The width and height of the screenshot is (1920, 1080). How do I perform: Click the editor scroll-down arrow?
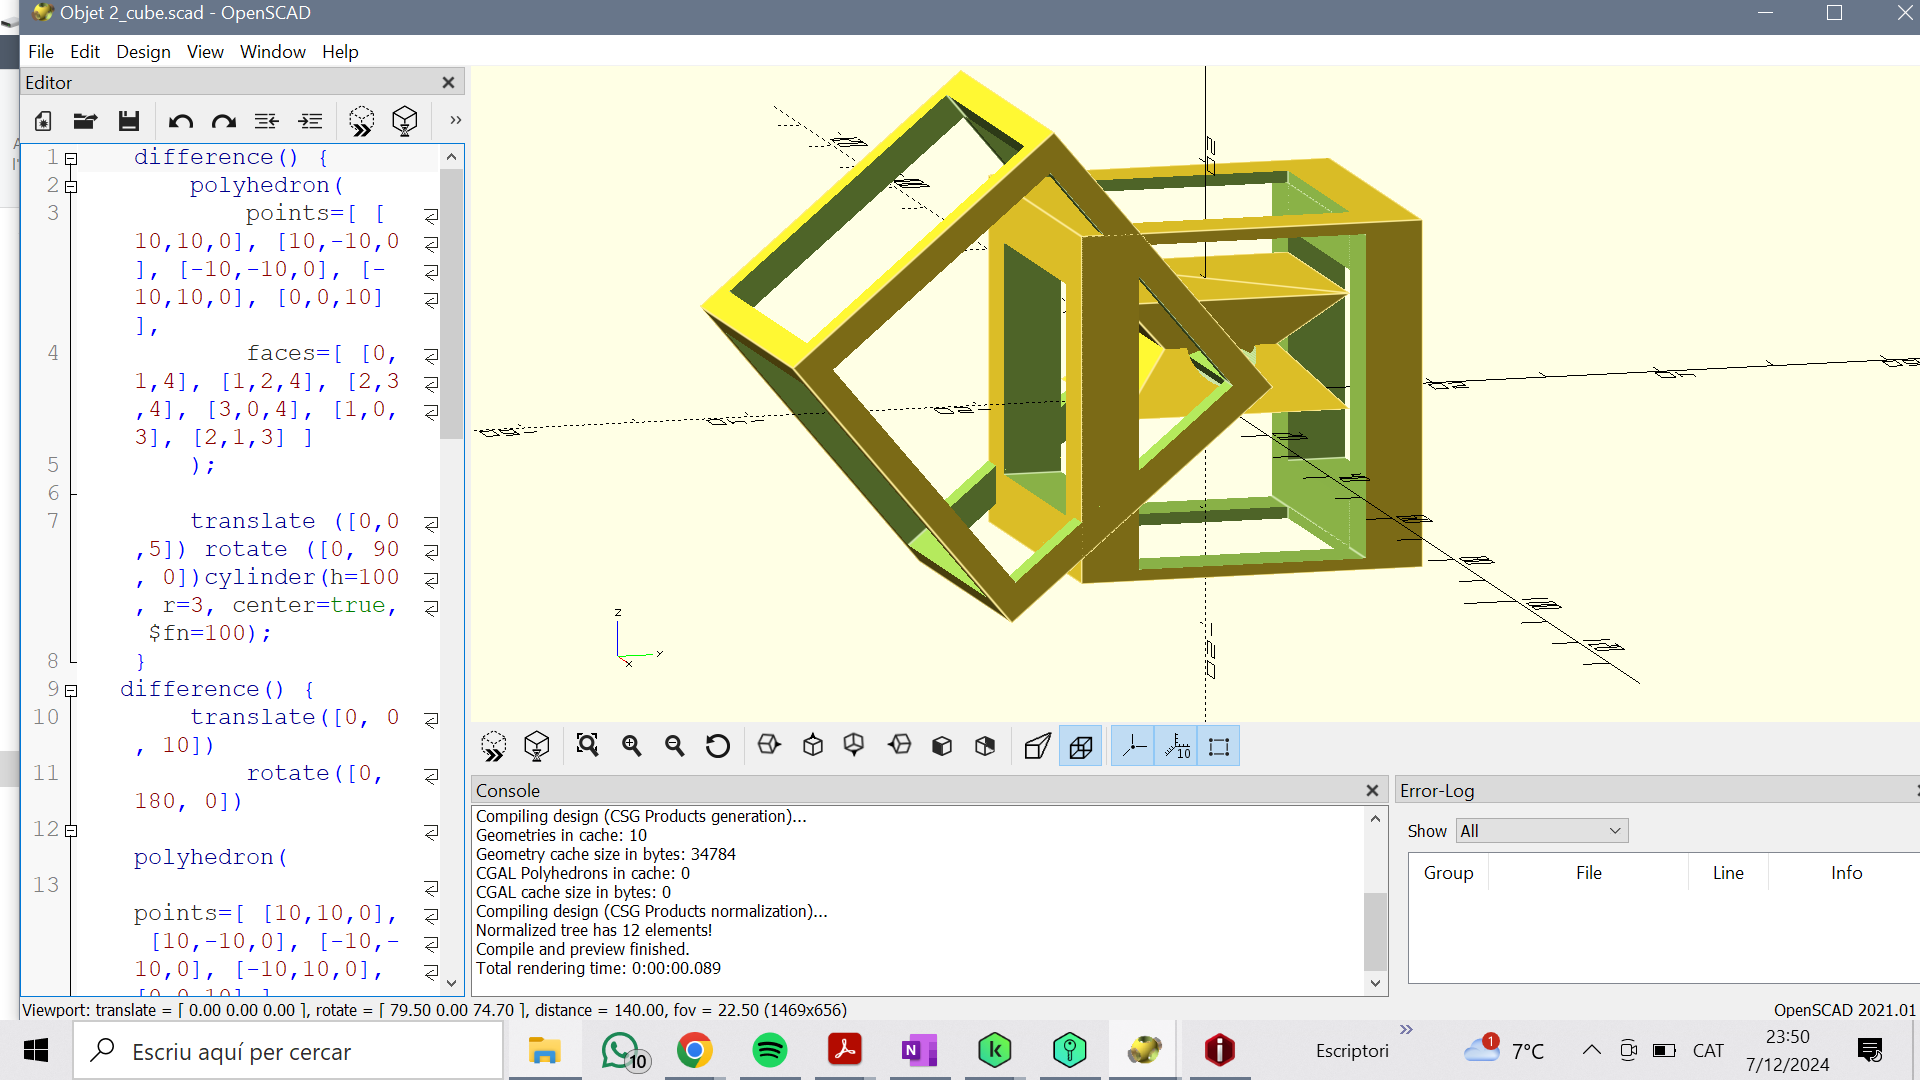[x=451, y=983]
